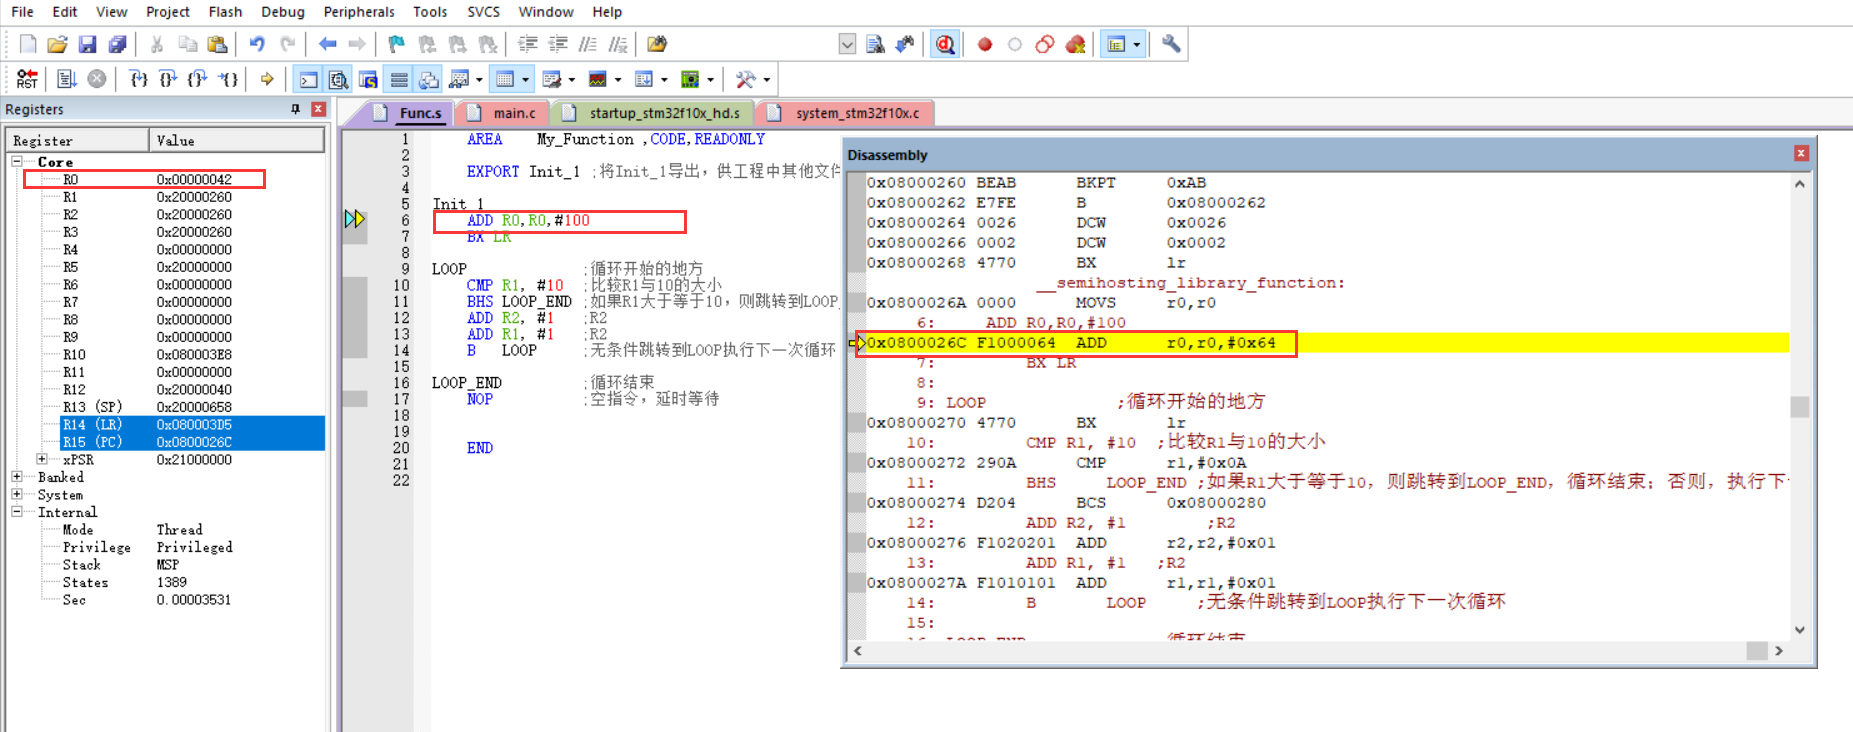Kill all breakpoints icon
This screenshot has height=732, width=1853.
click(1075, 44)
